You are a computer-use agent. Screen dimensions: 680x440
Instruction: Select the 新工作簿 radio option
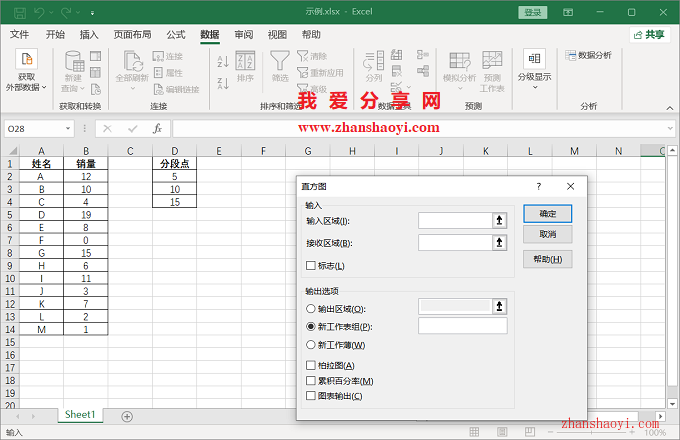(311, 345)
